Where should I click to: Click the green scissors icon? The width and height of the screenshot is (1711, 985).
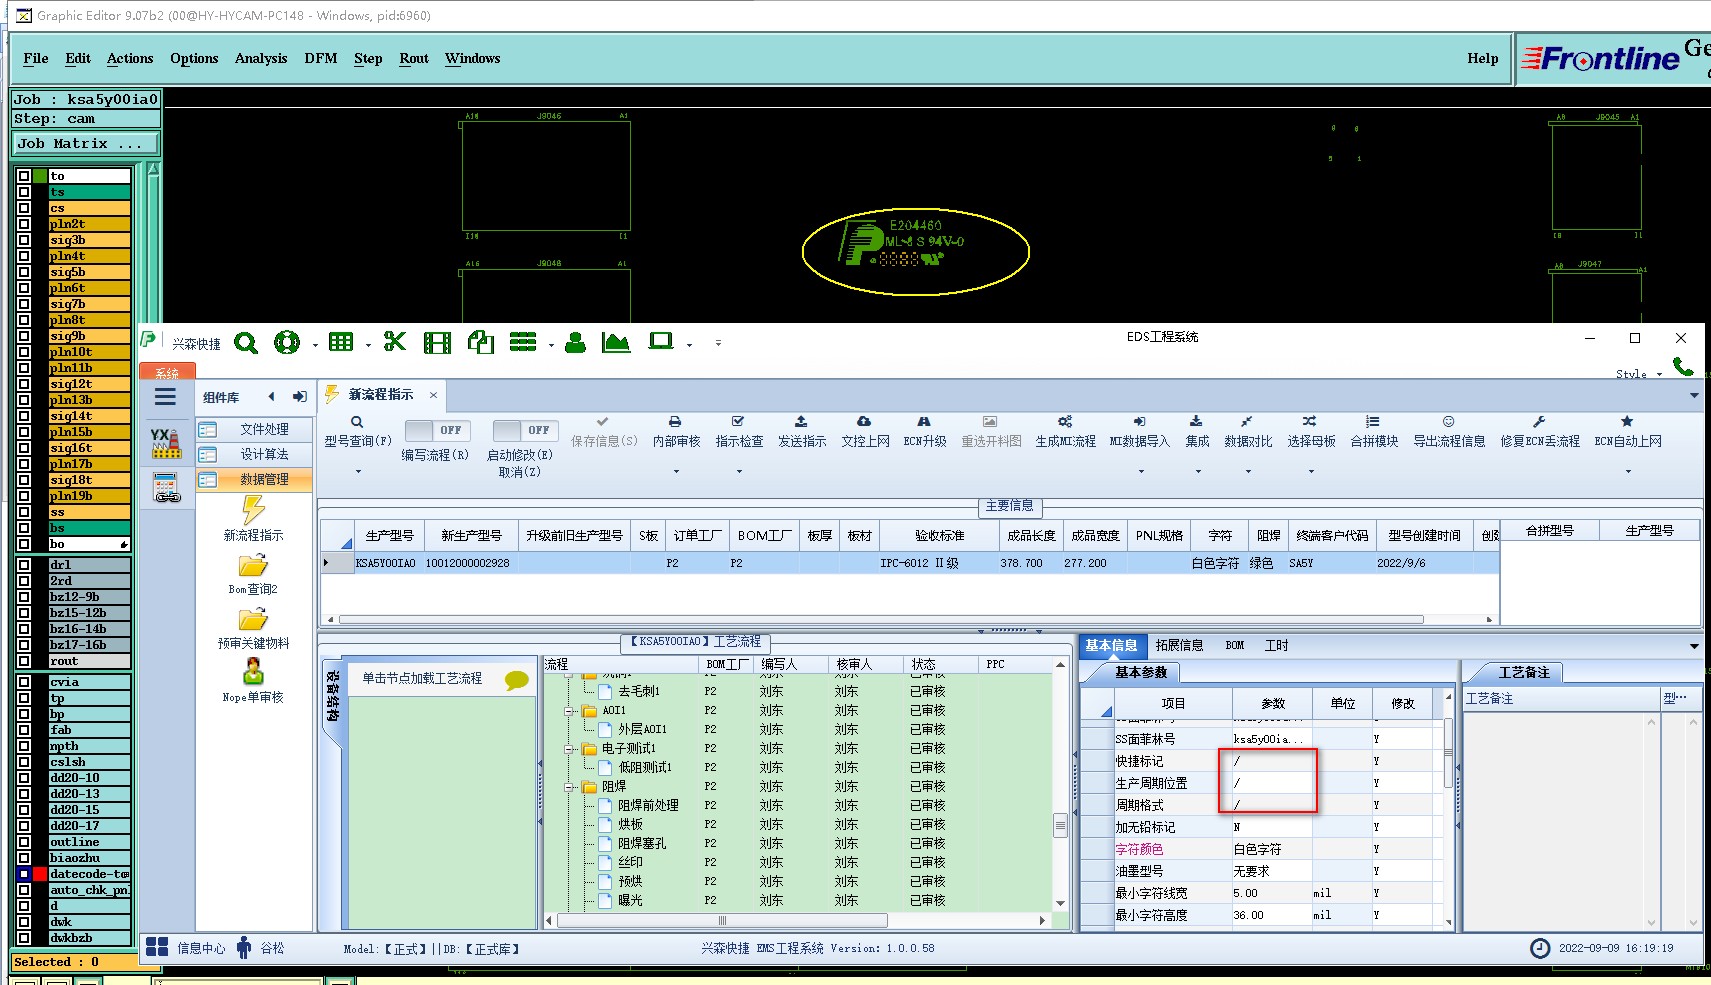pyautogui.click(x=395, y=342)
